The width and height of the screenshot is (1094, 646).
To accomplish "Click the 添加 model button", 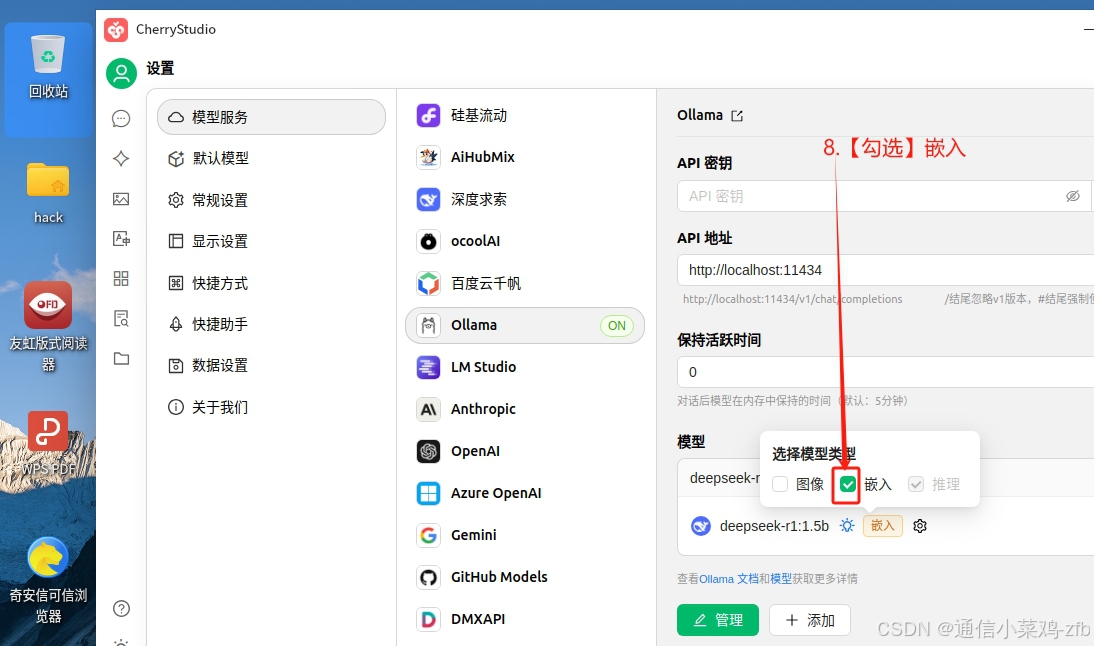I will (809, 619).
